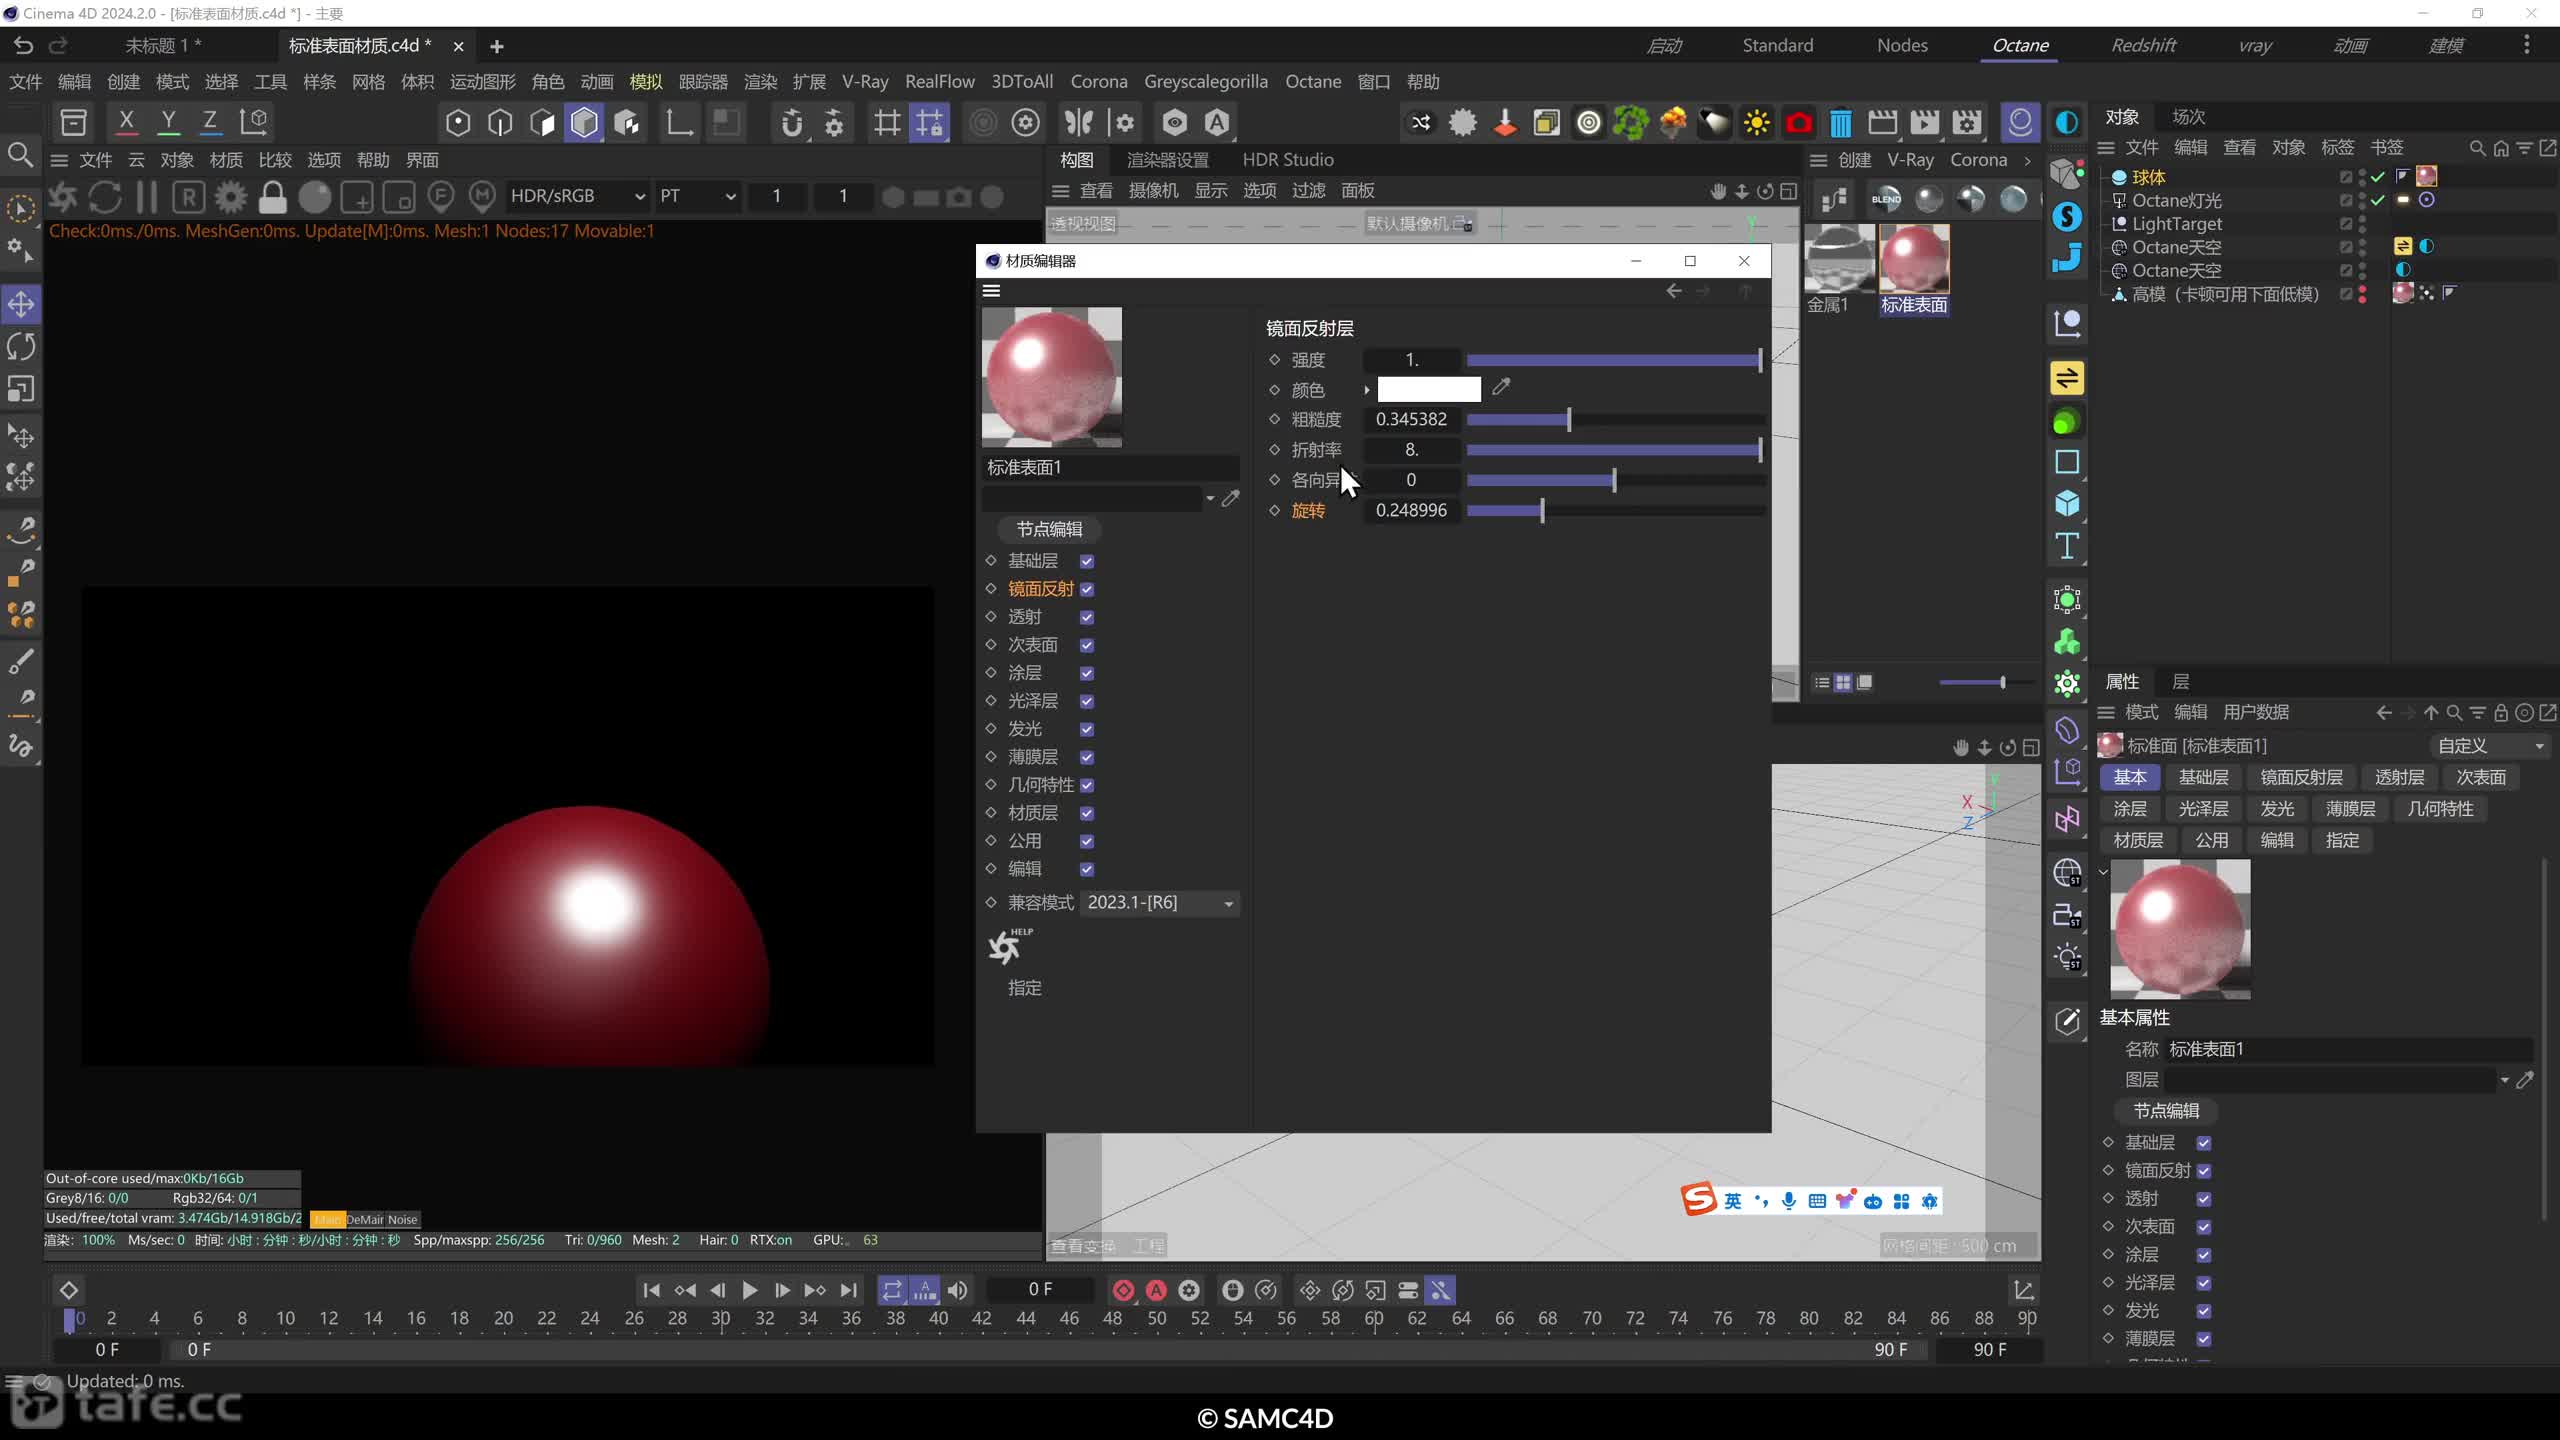Click the color eyedropper in material editor
This screenshot has height=1440, width=2560.
click(1500, 388)
